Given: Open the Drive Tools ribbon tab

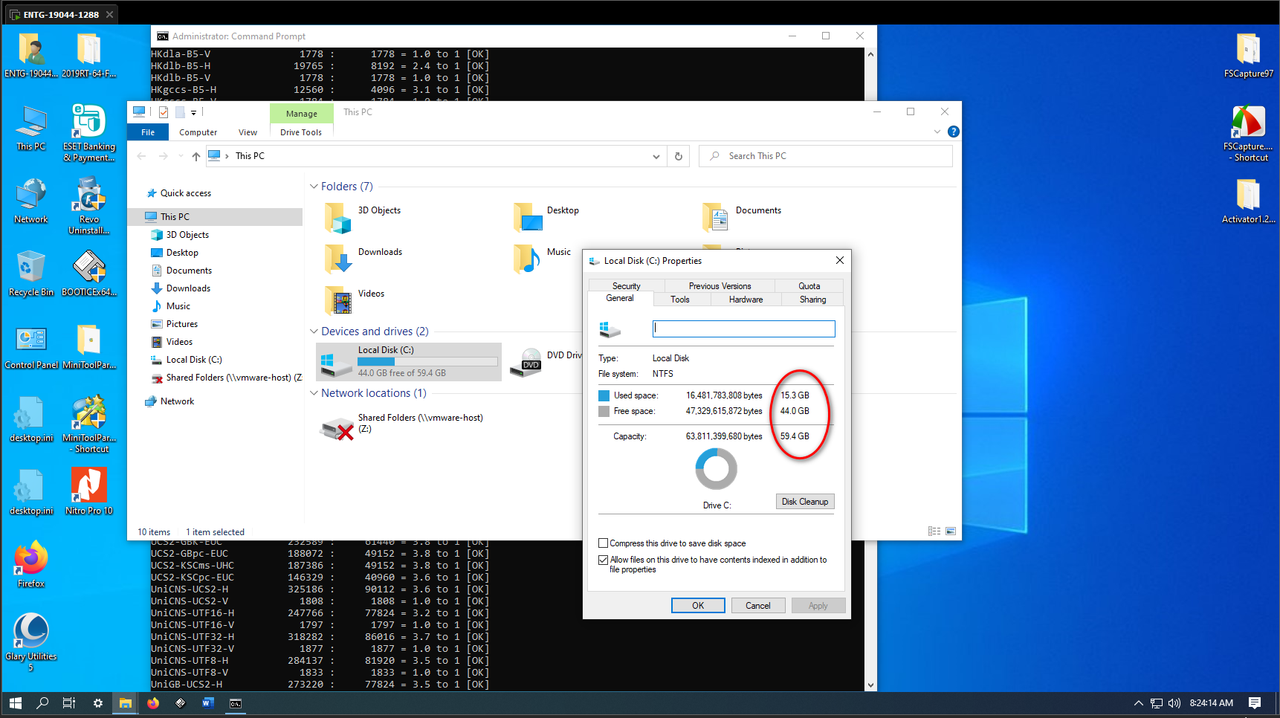Looking at the screenshot, I should [x=301, y=132].
